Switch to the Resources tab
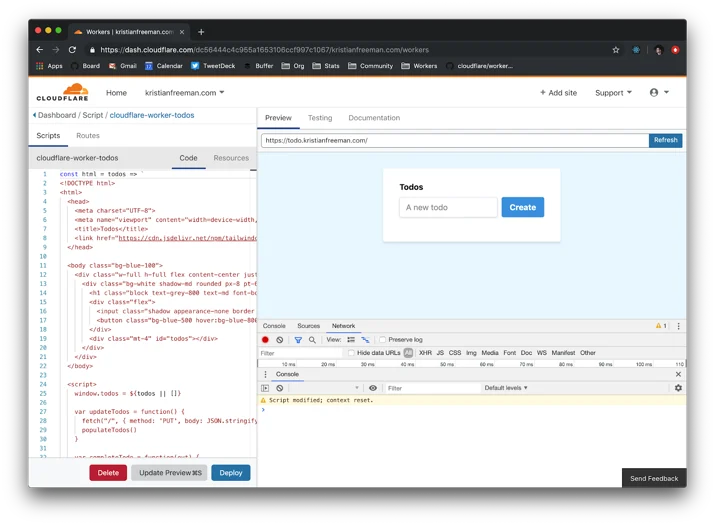 coord(231,158)
